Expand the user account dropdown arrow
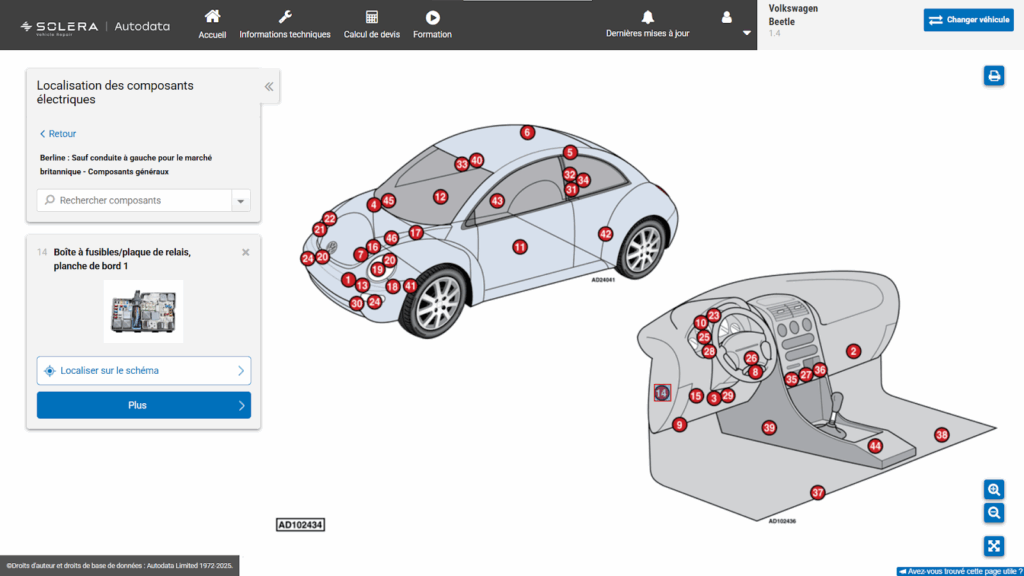This screenshot has width=1024, height=576. click(x=746, y=33)
